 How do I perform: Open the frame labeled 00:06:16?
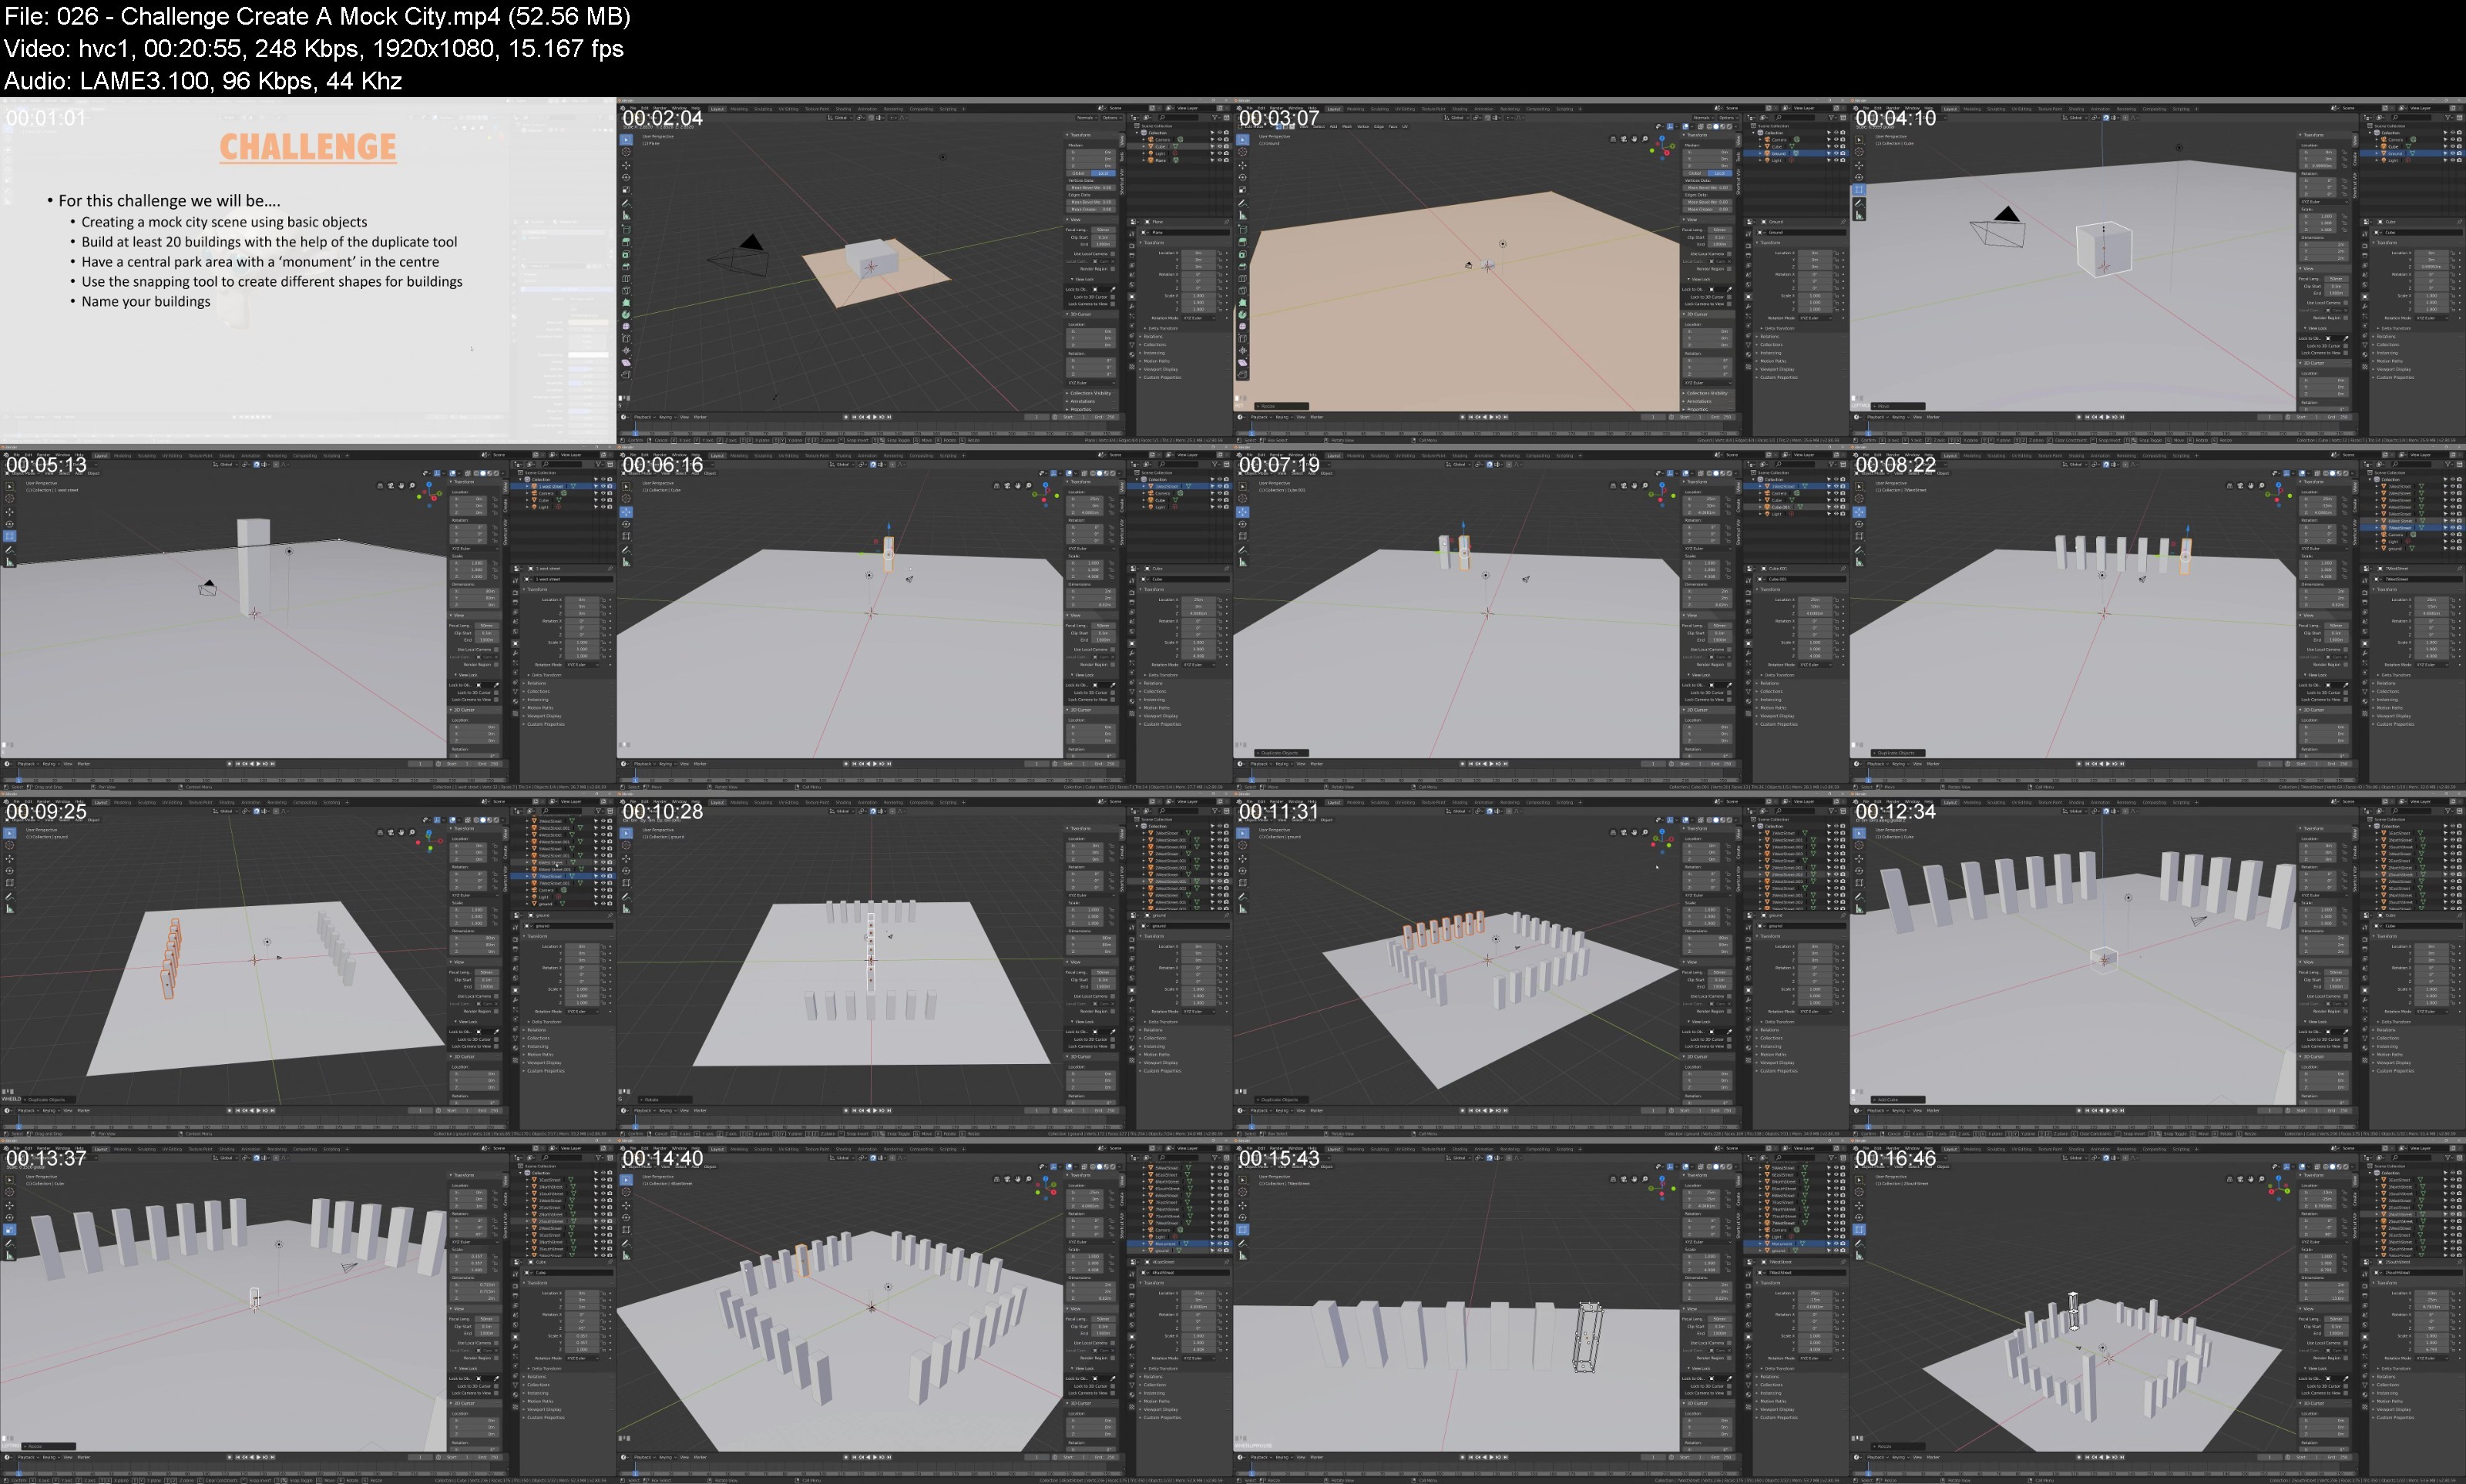924,618
